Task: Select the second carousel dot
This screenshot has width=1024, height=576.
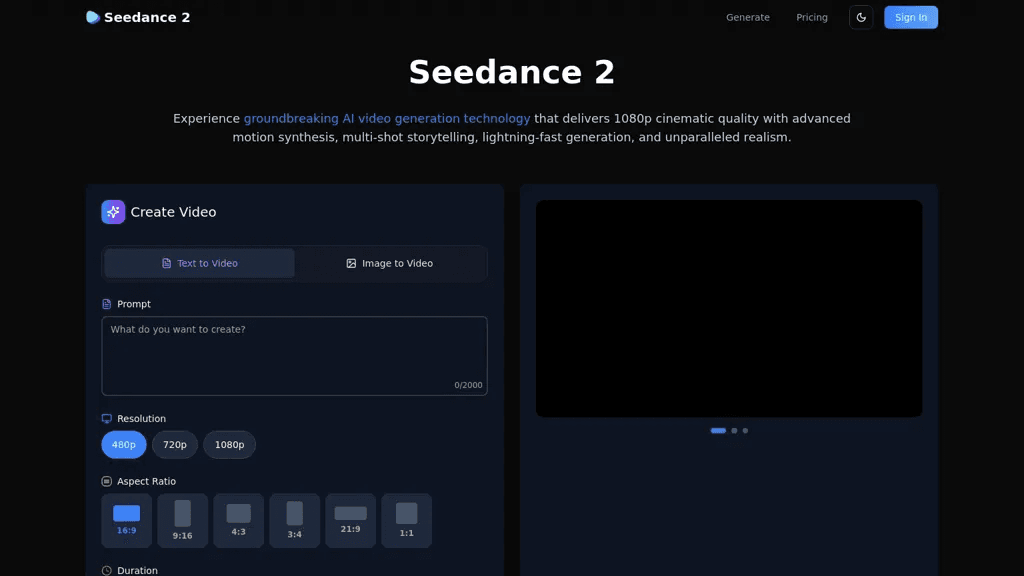Action: 734,431
